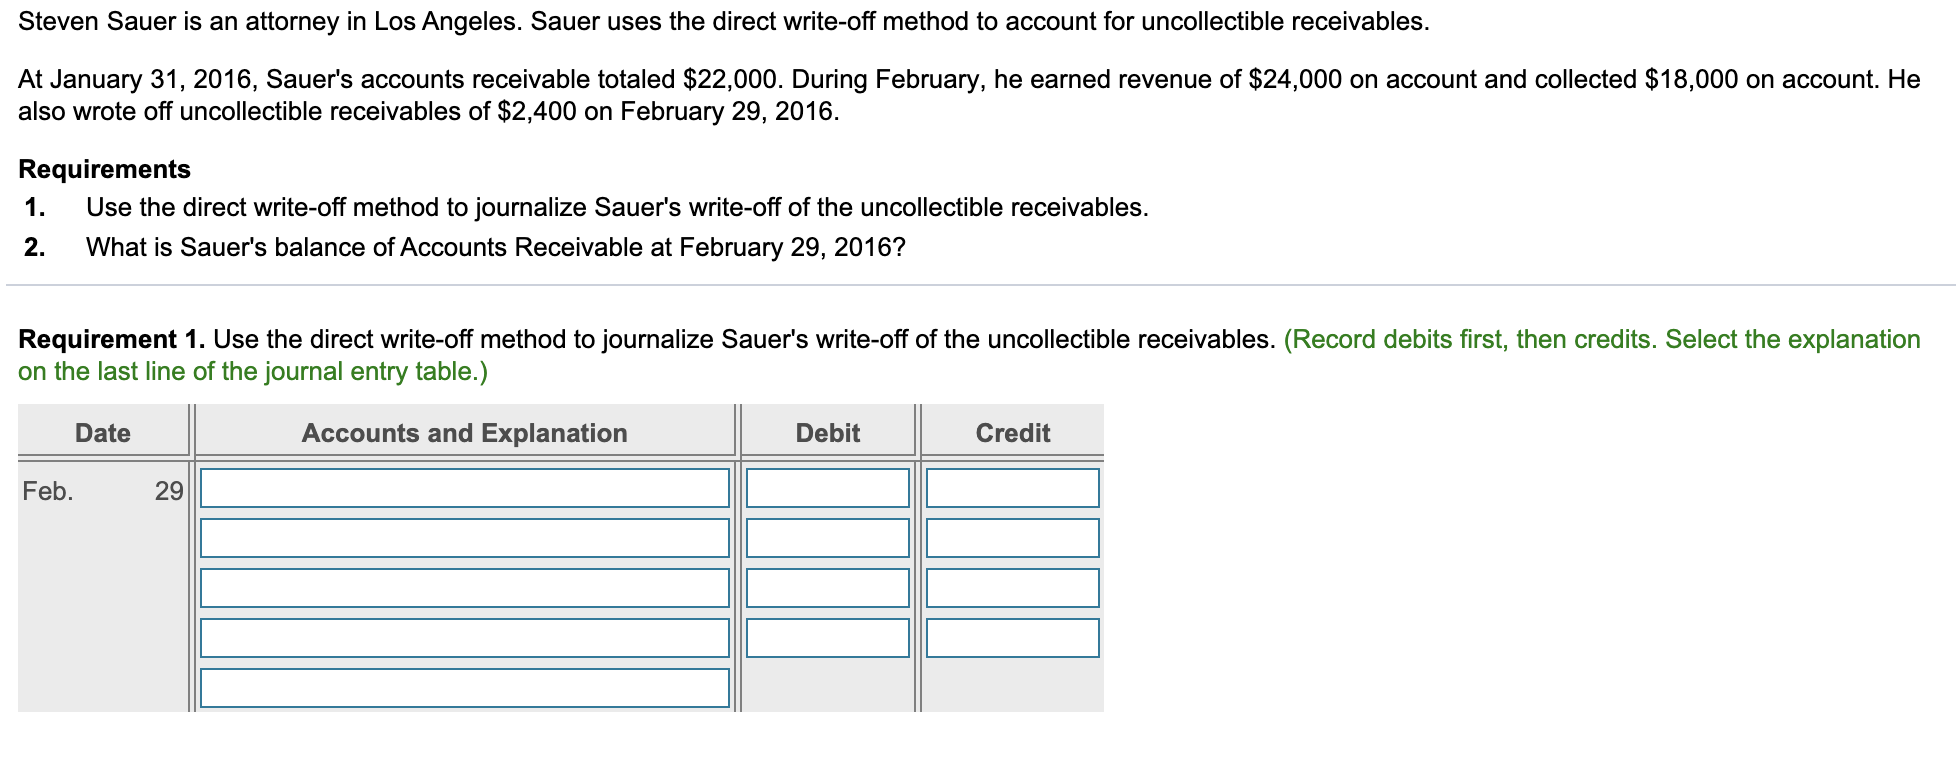Click the first row Credit amount box
The height and width of the screenshot is (758, 1956).
[x=1013, y=488]
